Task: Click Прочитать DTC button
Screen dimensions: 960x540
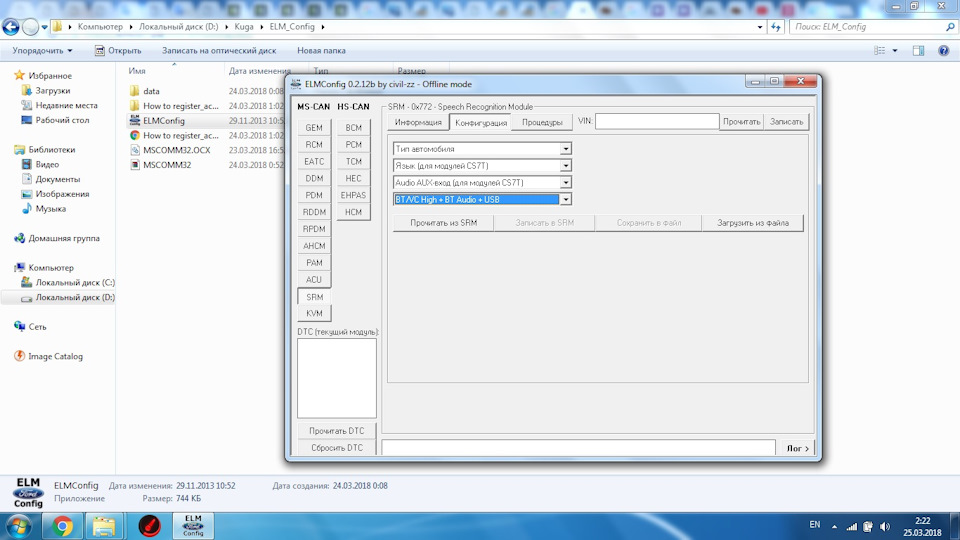Action: [x=337, y=430]
